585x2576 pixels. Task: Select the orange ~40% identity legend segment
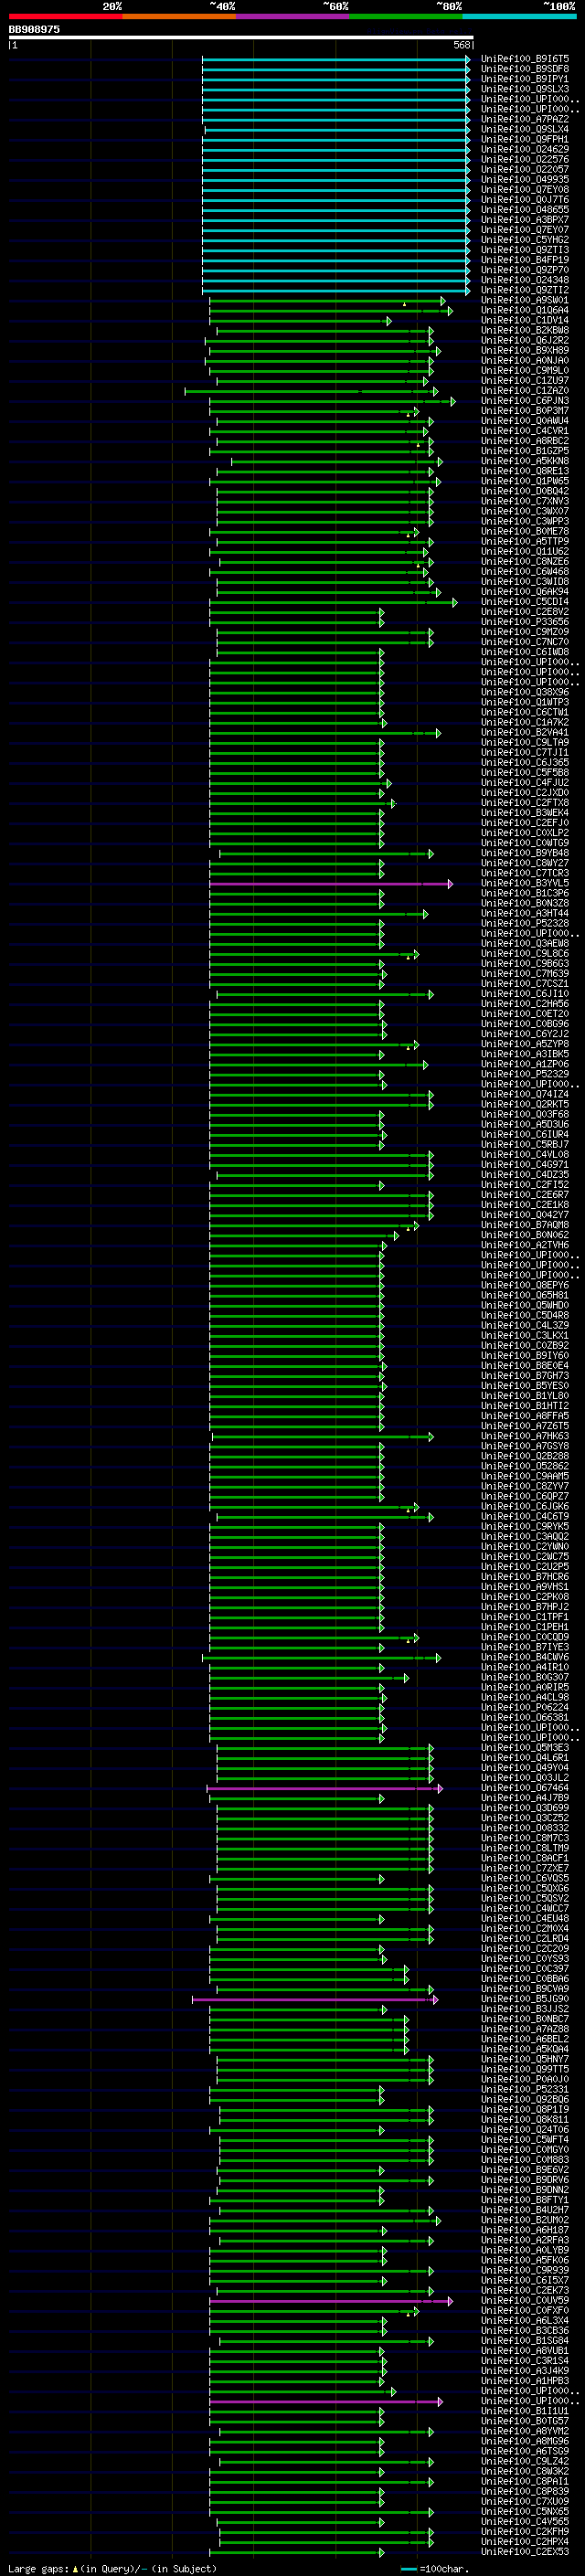click(179, 16)
